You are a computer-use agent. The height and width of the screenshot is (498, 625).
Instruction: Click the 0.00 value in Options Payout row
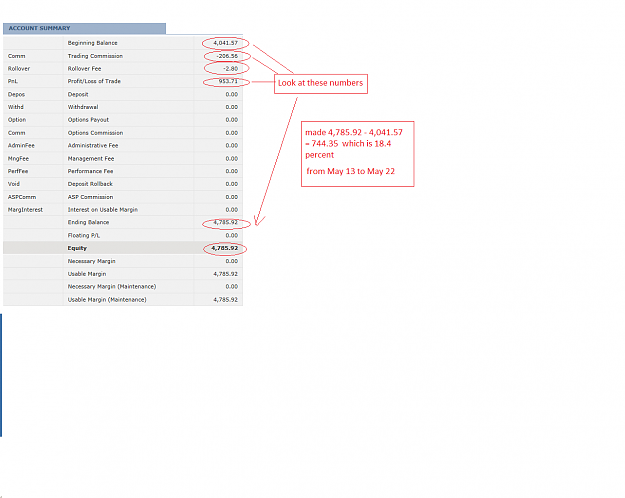[x=232, y=120]
